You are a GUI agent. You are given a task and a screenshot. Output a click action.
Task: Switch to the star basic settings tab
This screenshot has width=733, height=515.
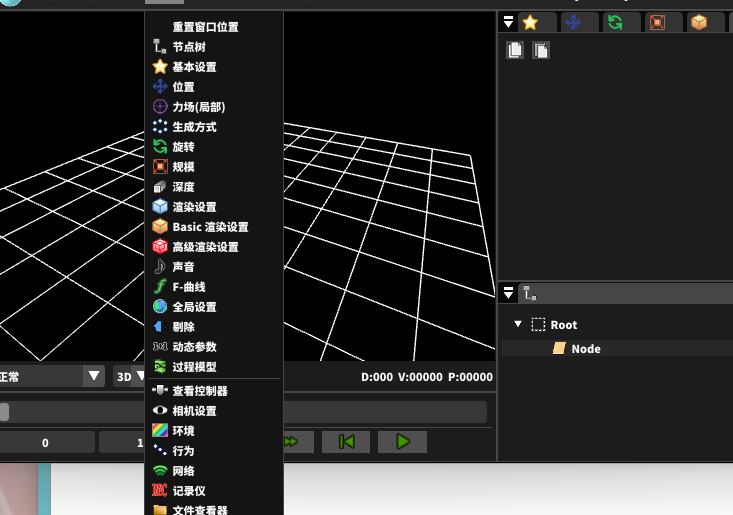click(x=538, y=22)
